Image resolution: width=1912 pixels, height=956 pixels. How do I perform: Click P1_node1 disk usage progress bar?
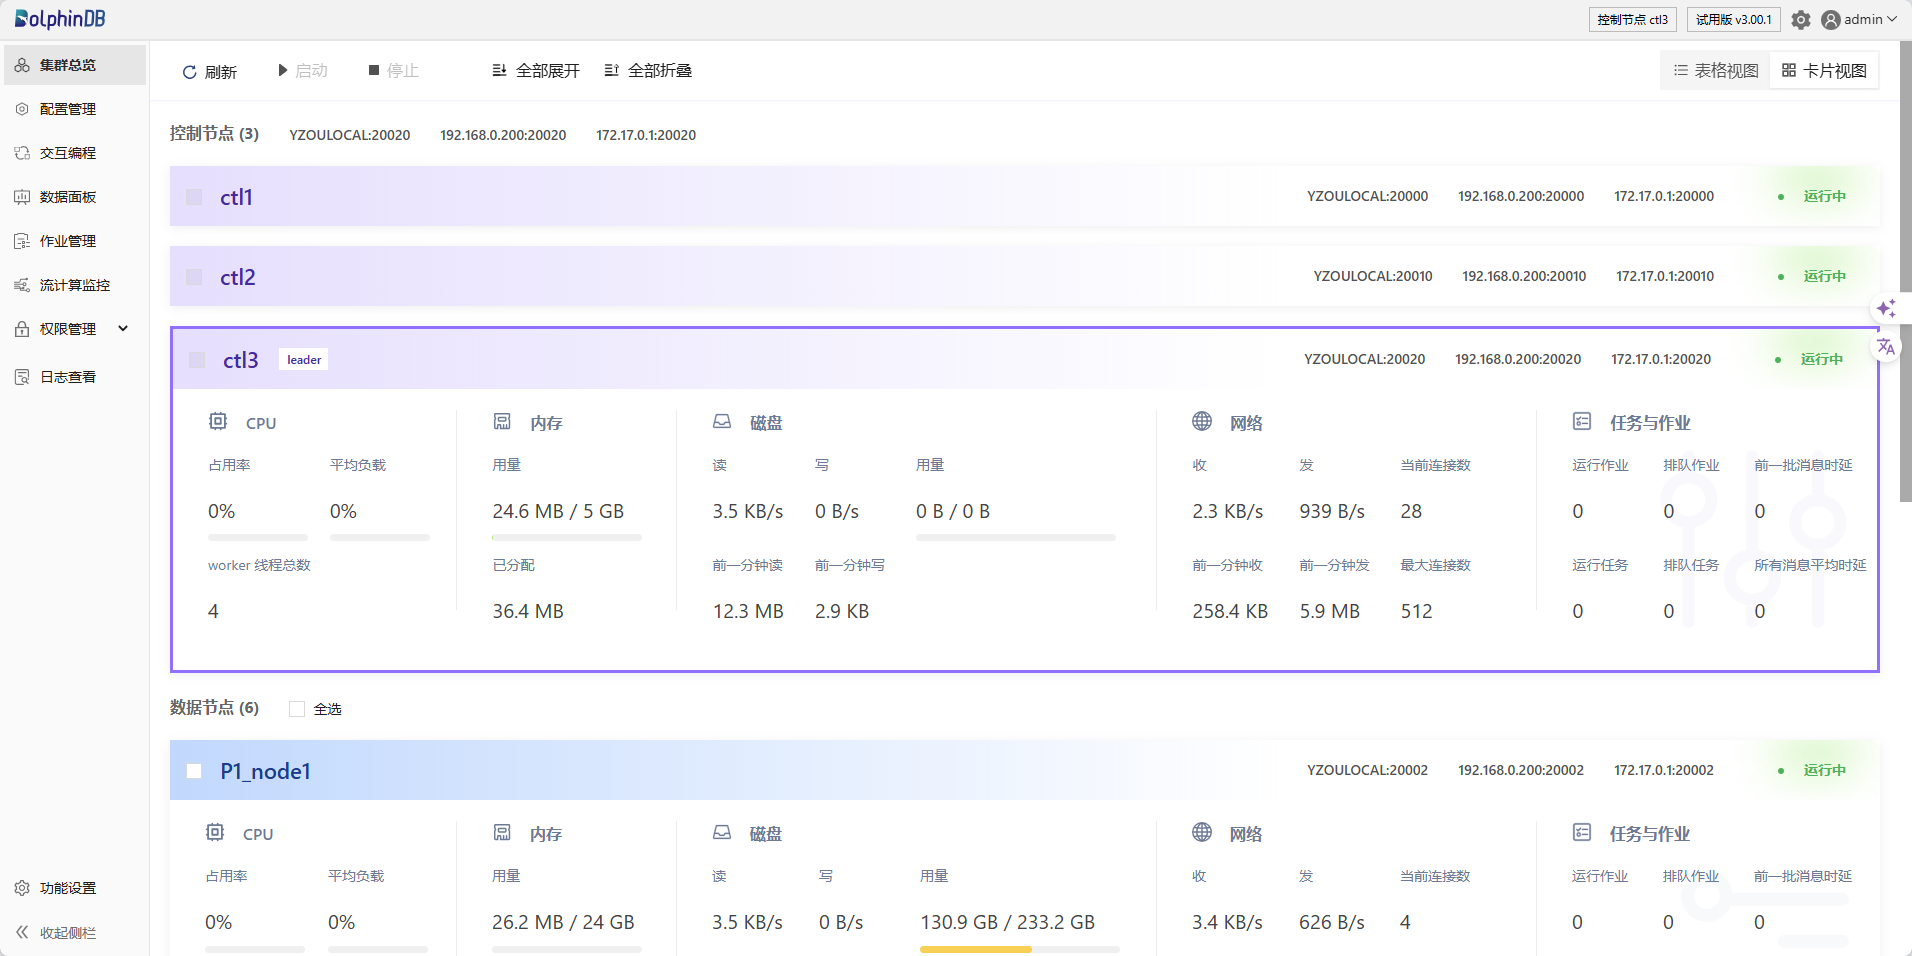(1018, 949)
